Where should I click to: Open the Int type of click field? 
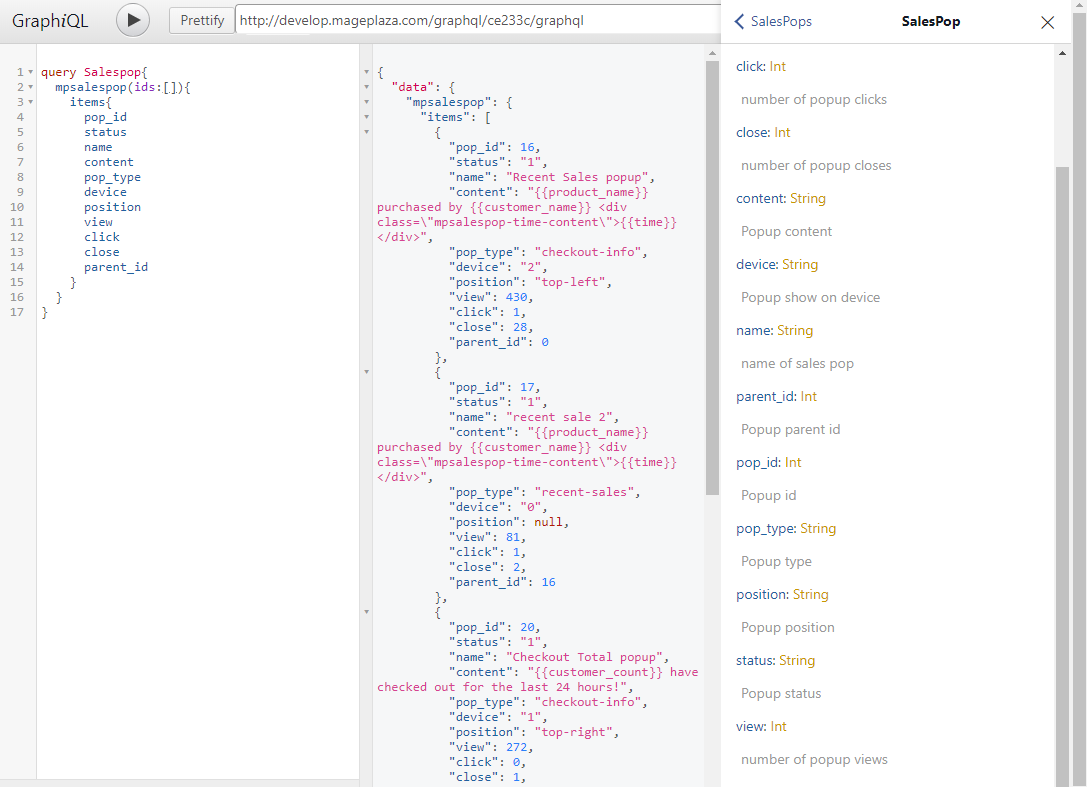coord(778,66)
